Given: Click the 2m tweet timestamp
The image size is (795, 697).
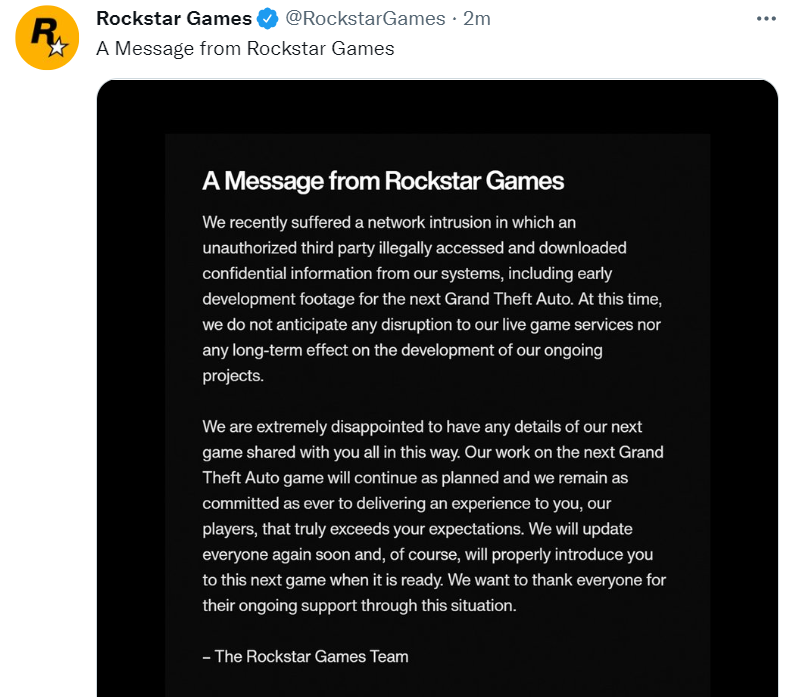Looking at the screenshot, I should 477,19.
